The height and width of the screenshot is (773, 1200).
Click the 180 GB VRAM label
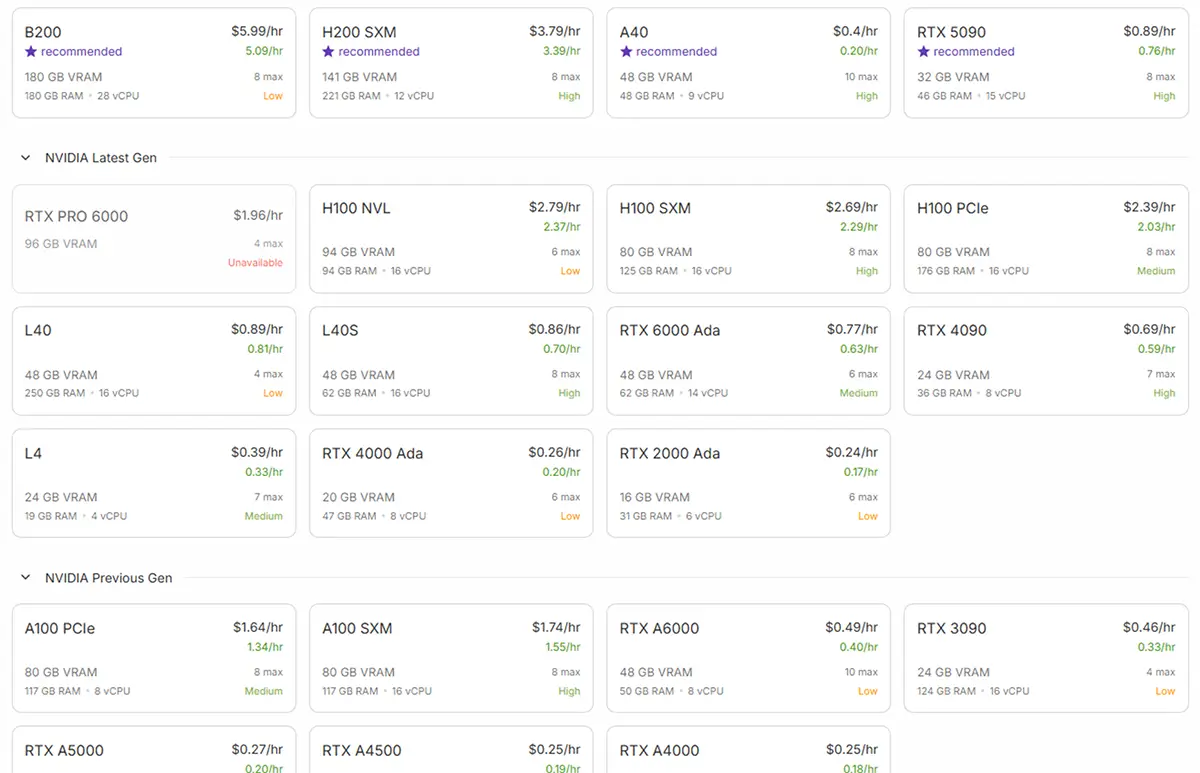point(64,77)
